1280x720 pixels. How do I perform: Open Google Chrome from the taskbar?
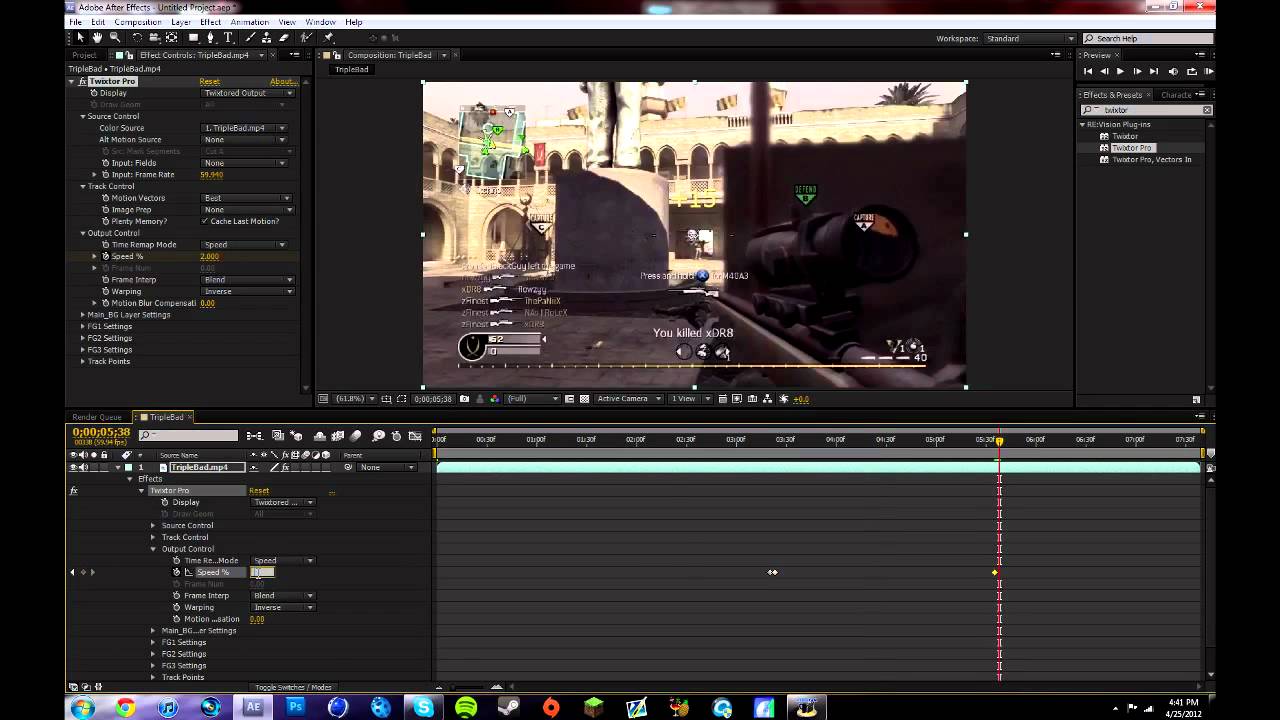(x=125, y=707)
